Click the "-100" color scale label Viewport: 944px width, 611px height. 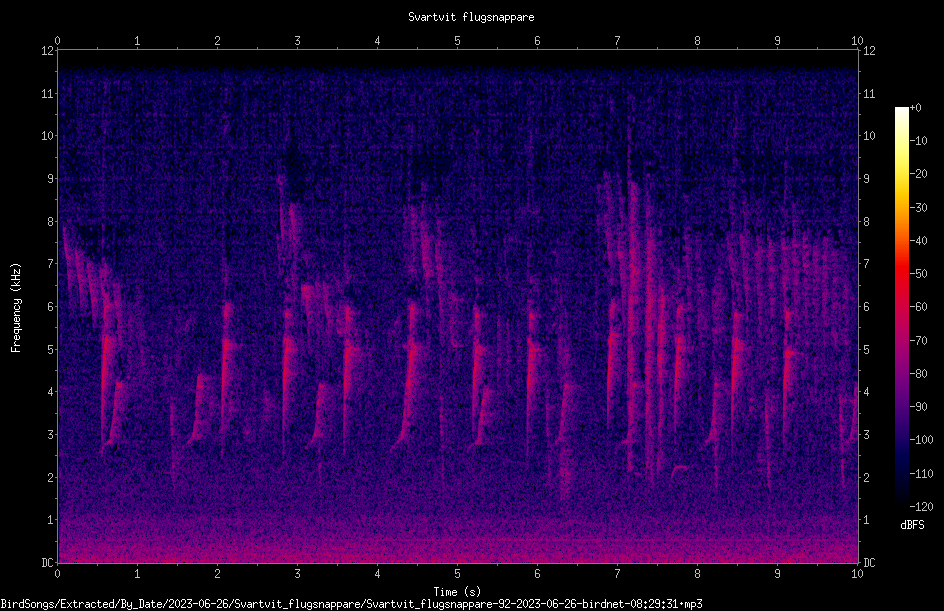point(922,440)
